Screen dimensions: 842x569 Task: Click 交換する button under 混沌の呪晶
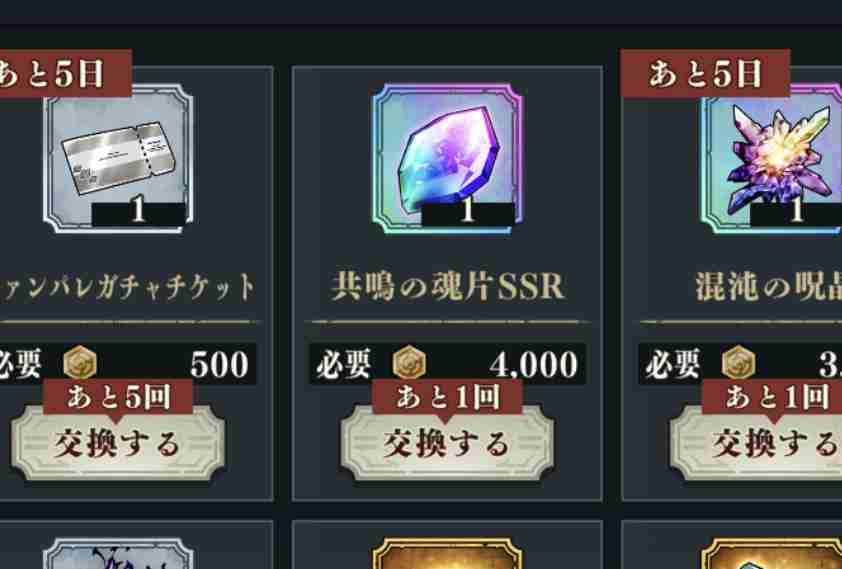tap(756, 443)
